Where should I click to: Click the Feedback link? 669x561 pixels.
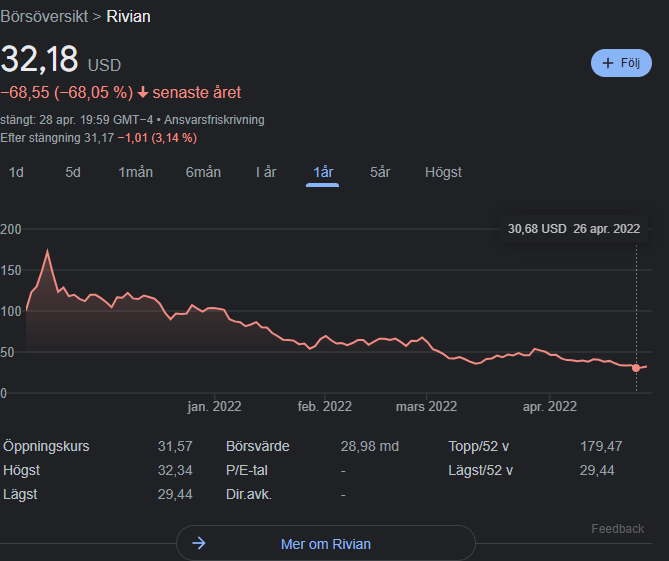[617, 529]
